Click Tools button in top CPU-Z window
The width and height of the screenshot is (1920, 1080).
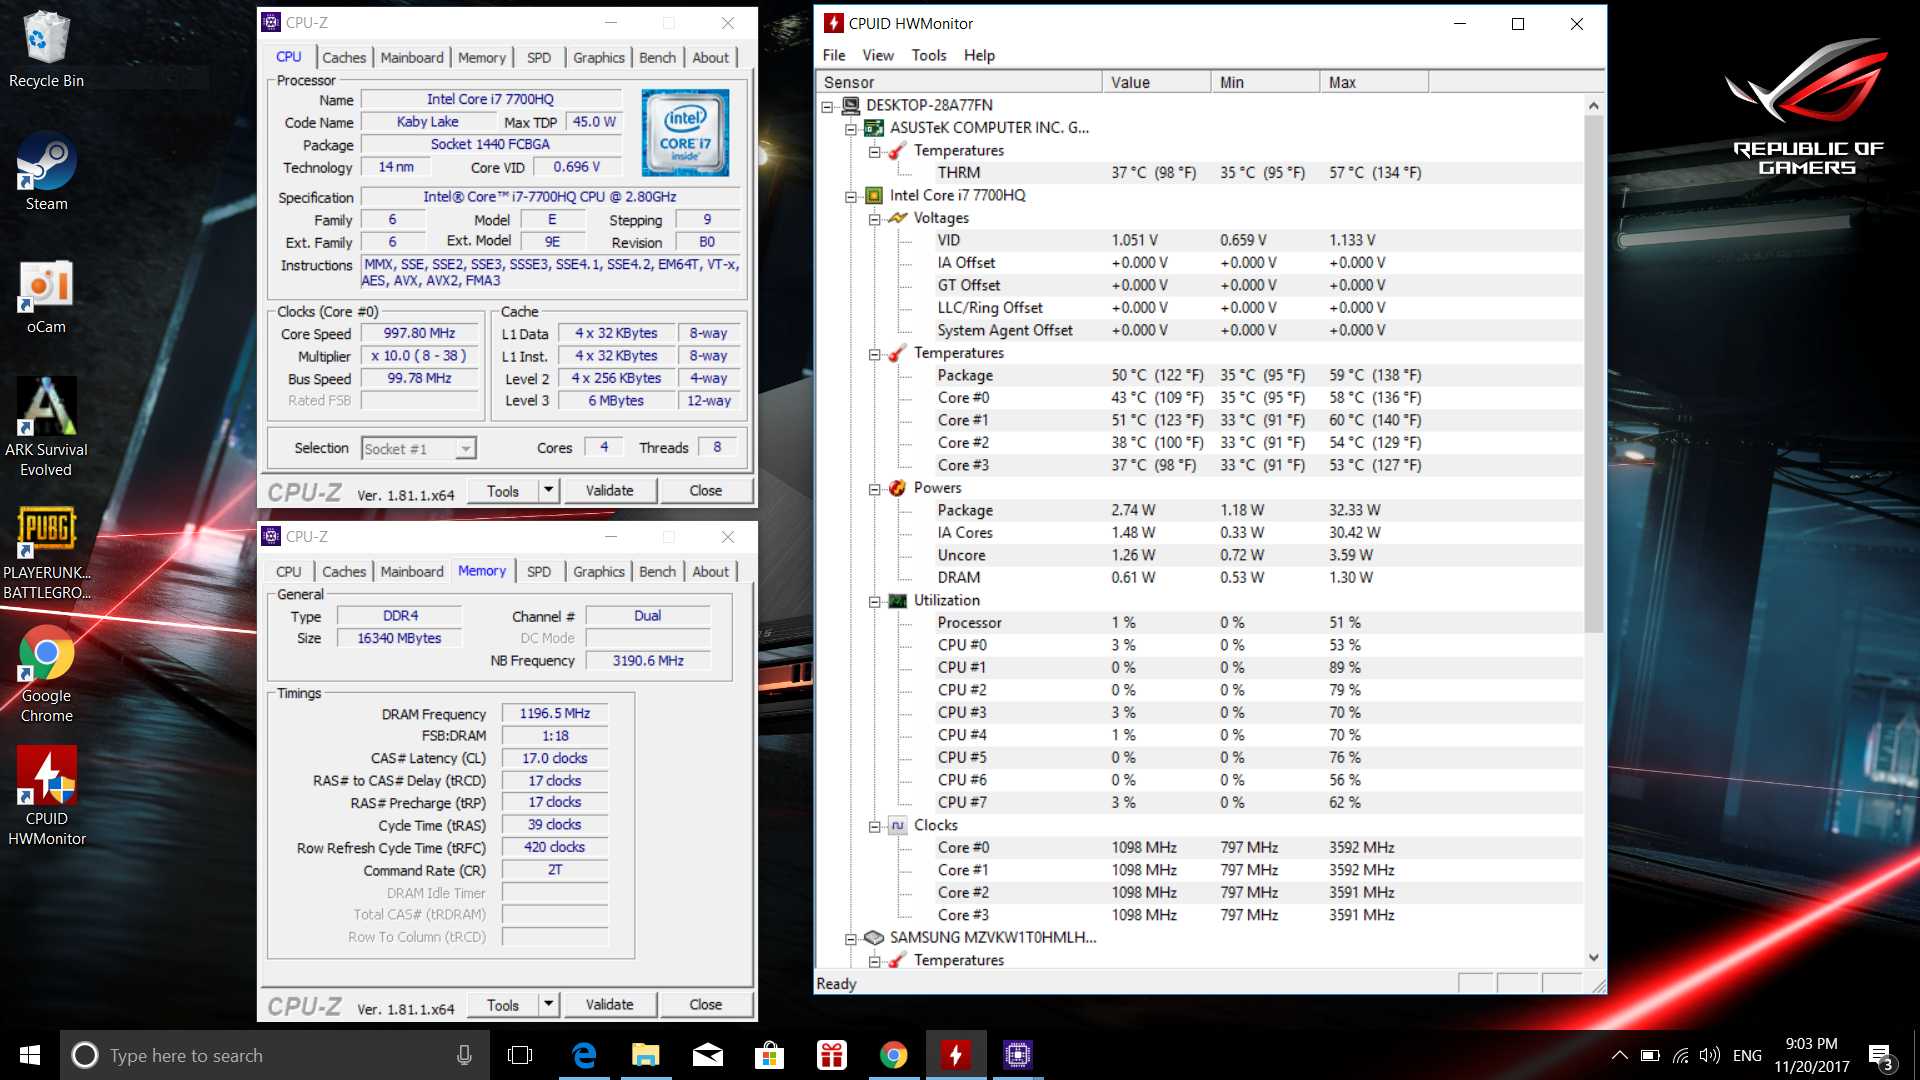coord(503,490)
